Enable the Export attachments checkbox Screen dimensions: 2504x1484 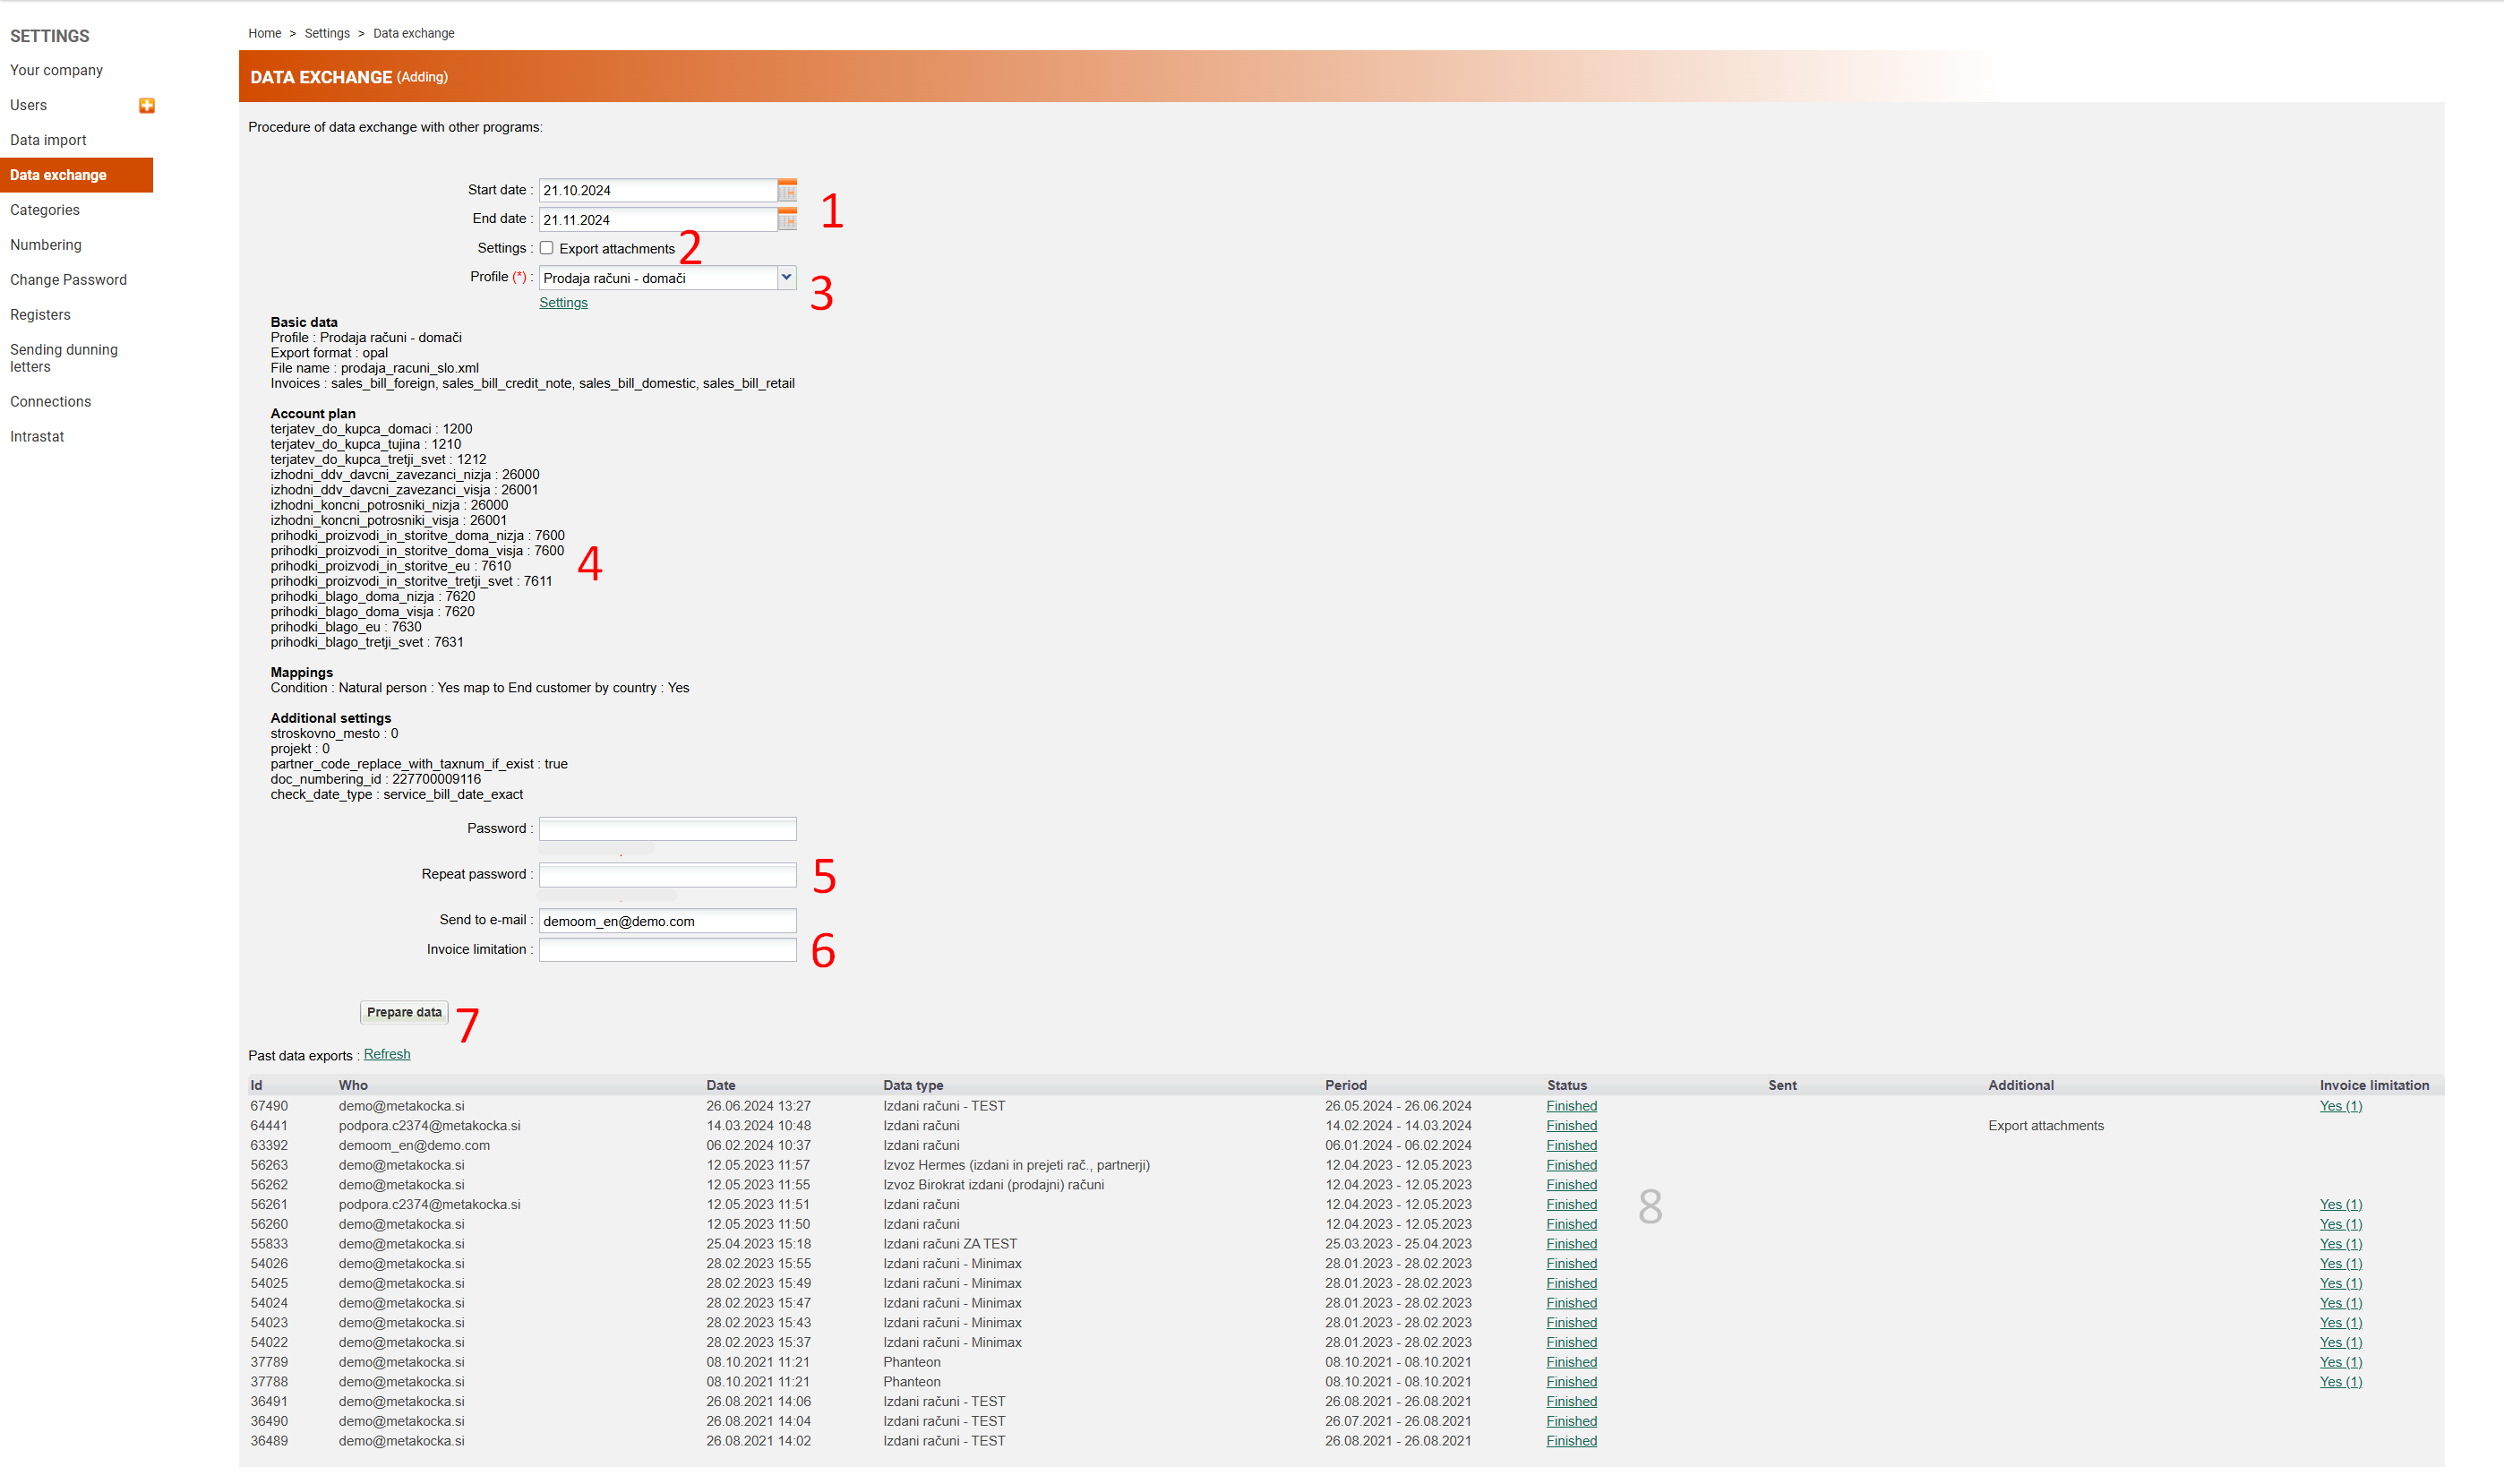point(547,248)
